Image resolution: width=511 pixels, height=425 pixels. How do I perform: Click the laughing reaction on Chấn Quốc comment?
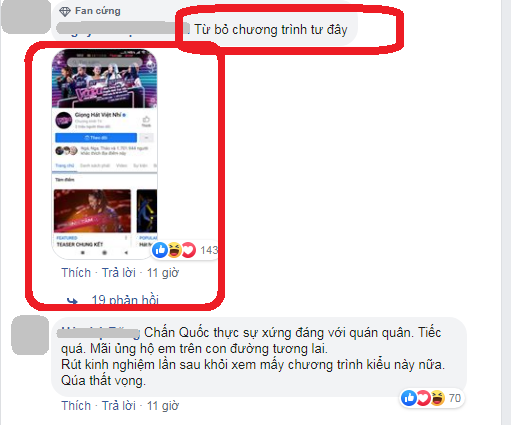pos(438,398)
